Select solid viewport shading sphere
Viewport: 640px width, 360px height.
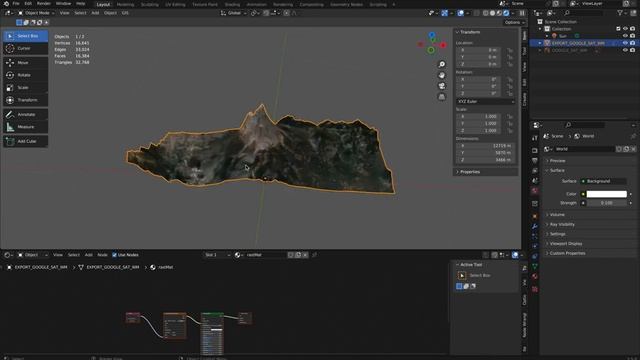492,13
